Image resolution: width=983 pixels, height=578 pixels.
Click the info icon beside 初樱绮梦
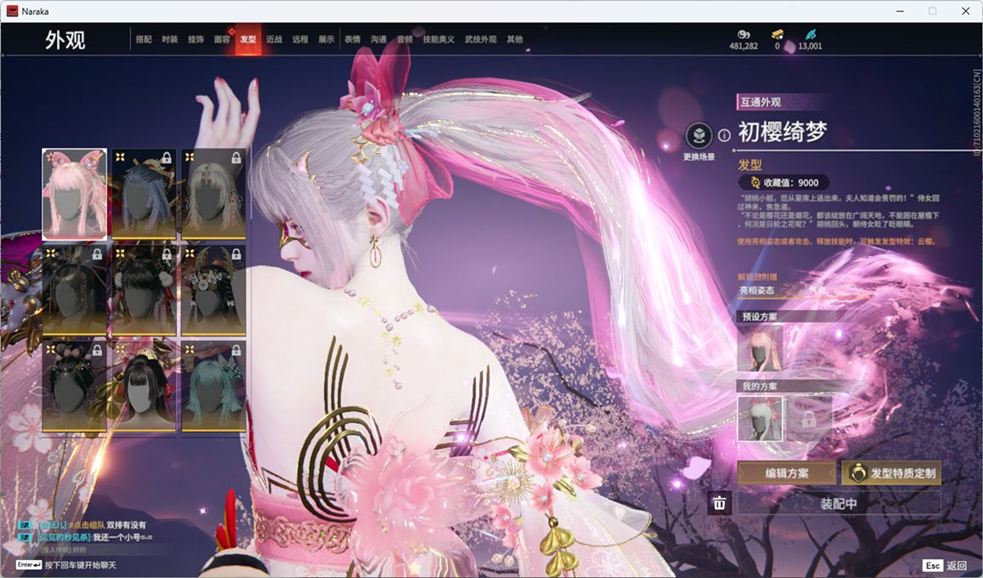(724, 135)
